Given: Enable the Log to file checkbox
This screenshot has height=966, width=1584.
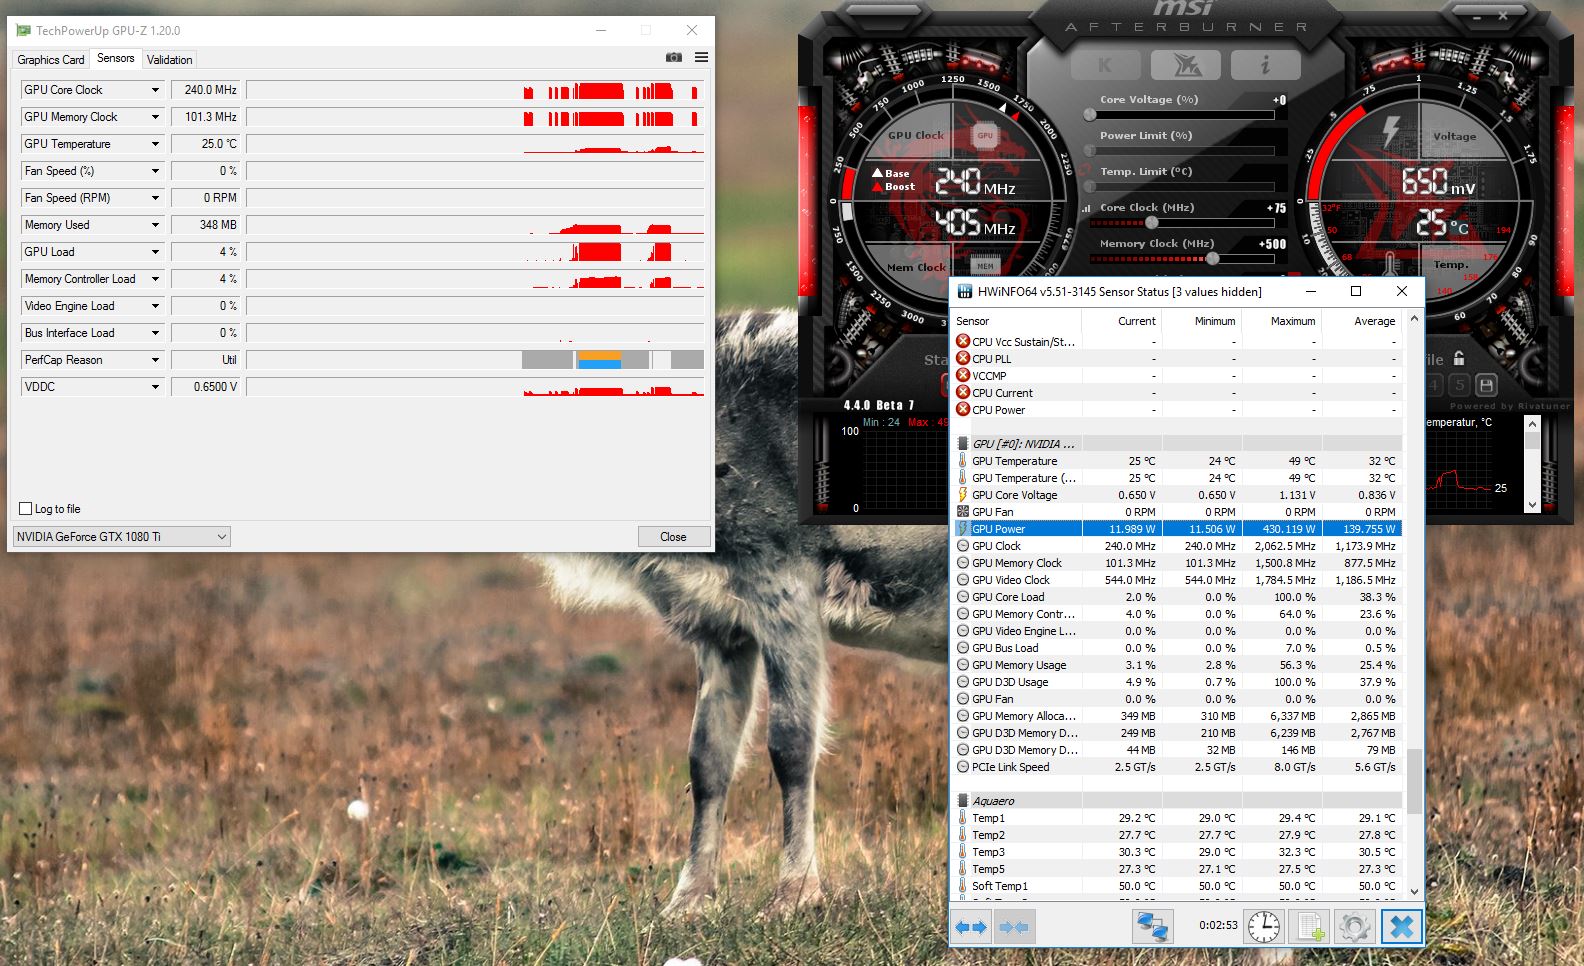Looking at the screenshot, I should (x=26, y=508).
